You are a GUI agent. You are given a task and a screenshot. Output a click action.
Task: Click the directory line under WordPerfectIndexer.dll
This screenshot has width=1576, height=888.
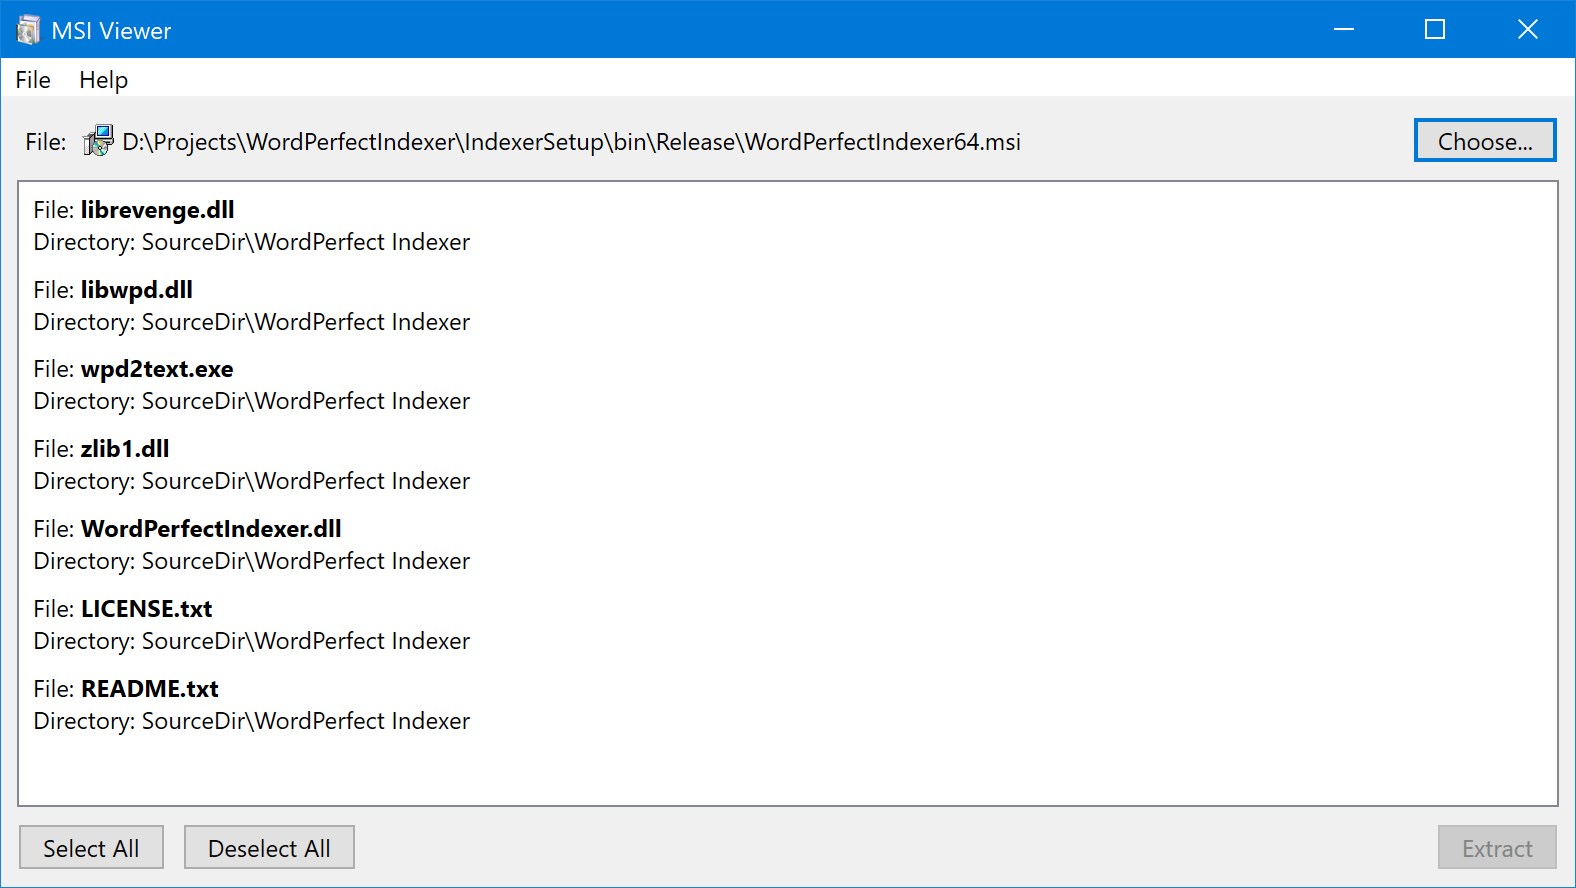point(252,561)
